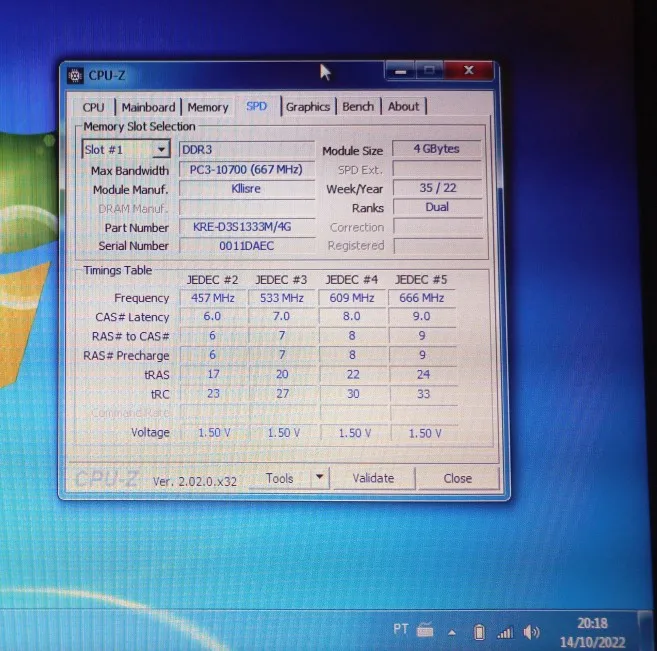Minimize the CPU-Z window
The height and width of the screenshot is (651, 657).
tap(400, 71)
